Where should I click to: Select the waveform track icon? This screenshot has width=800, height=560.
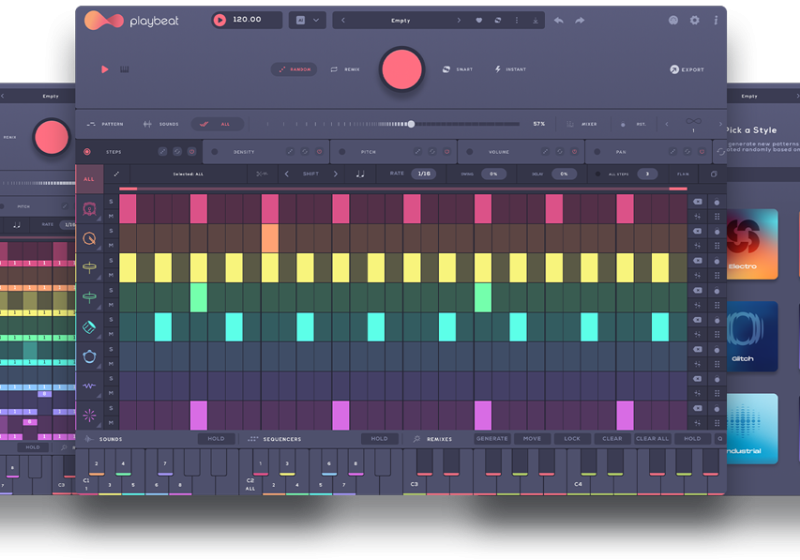[x=90, y=385]
